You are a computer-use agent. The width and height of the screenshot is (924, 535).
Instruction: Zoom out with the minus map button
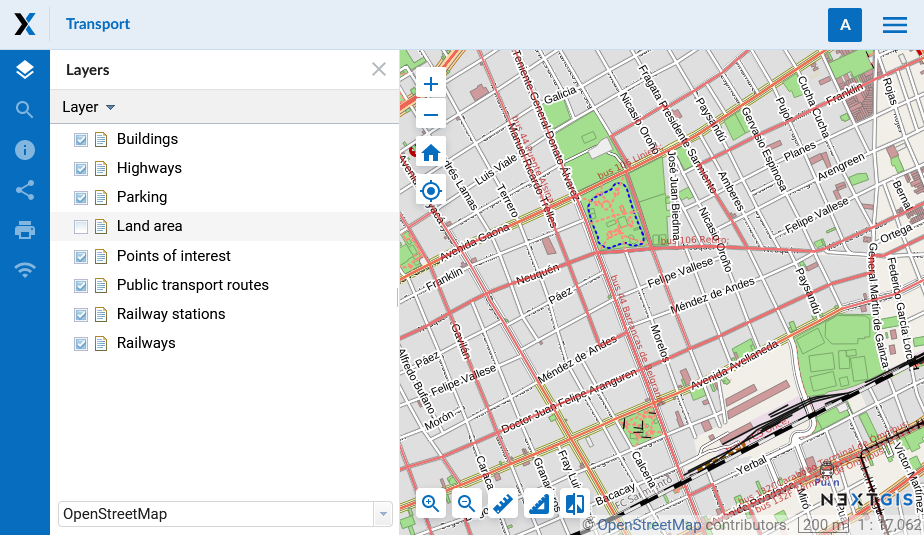(431, 114)
